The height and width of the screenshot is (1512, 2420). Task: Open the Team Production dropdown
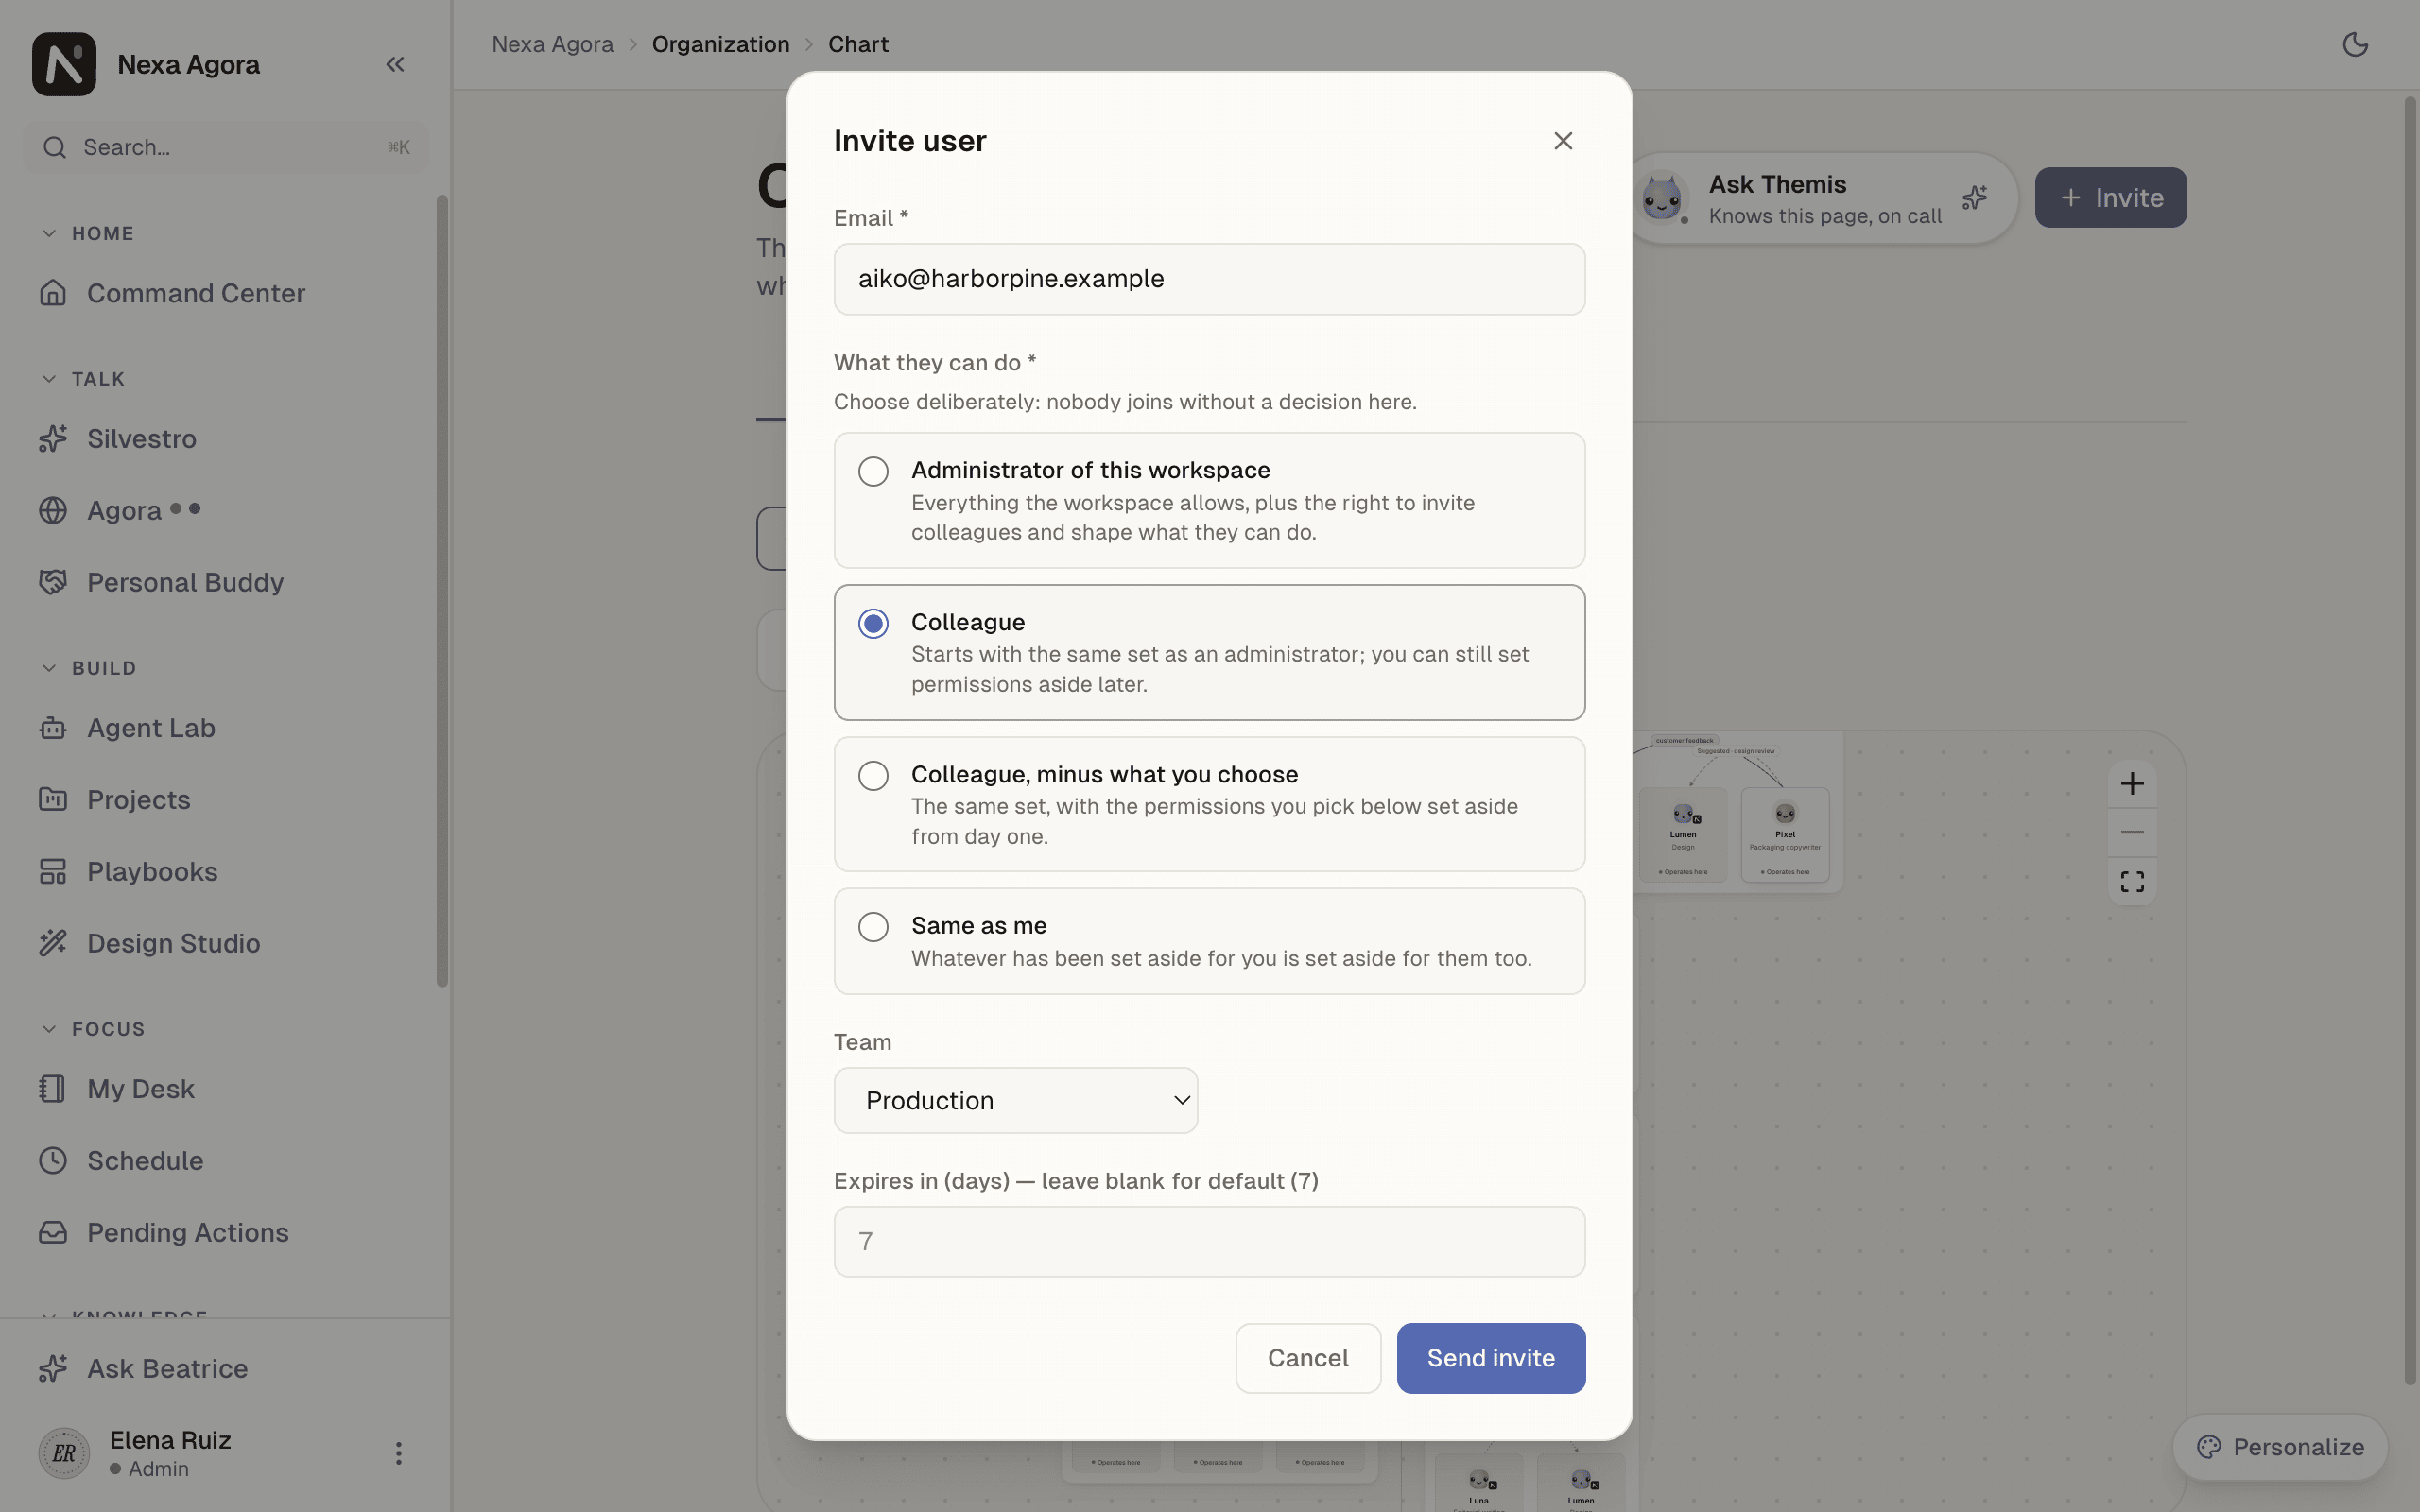tap(1016, 1100)
